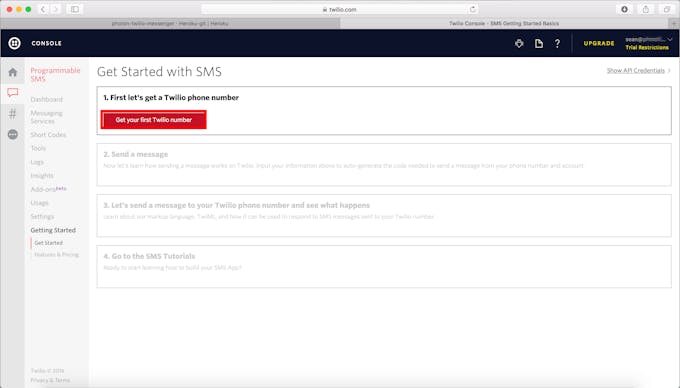The width and height of the screenshot is (680, 388).
Task: Add a new Safari tab
Action: point(674,23)
